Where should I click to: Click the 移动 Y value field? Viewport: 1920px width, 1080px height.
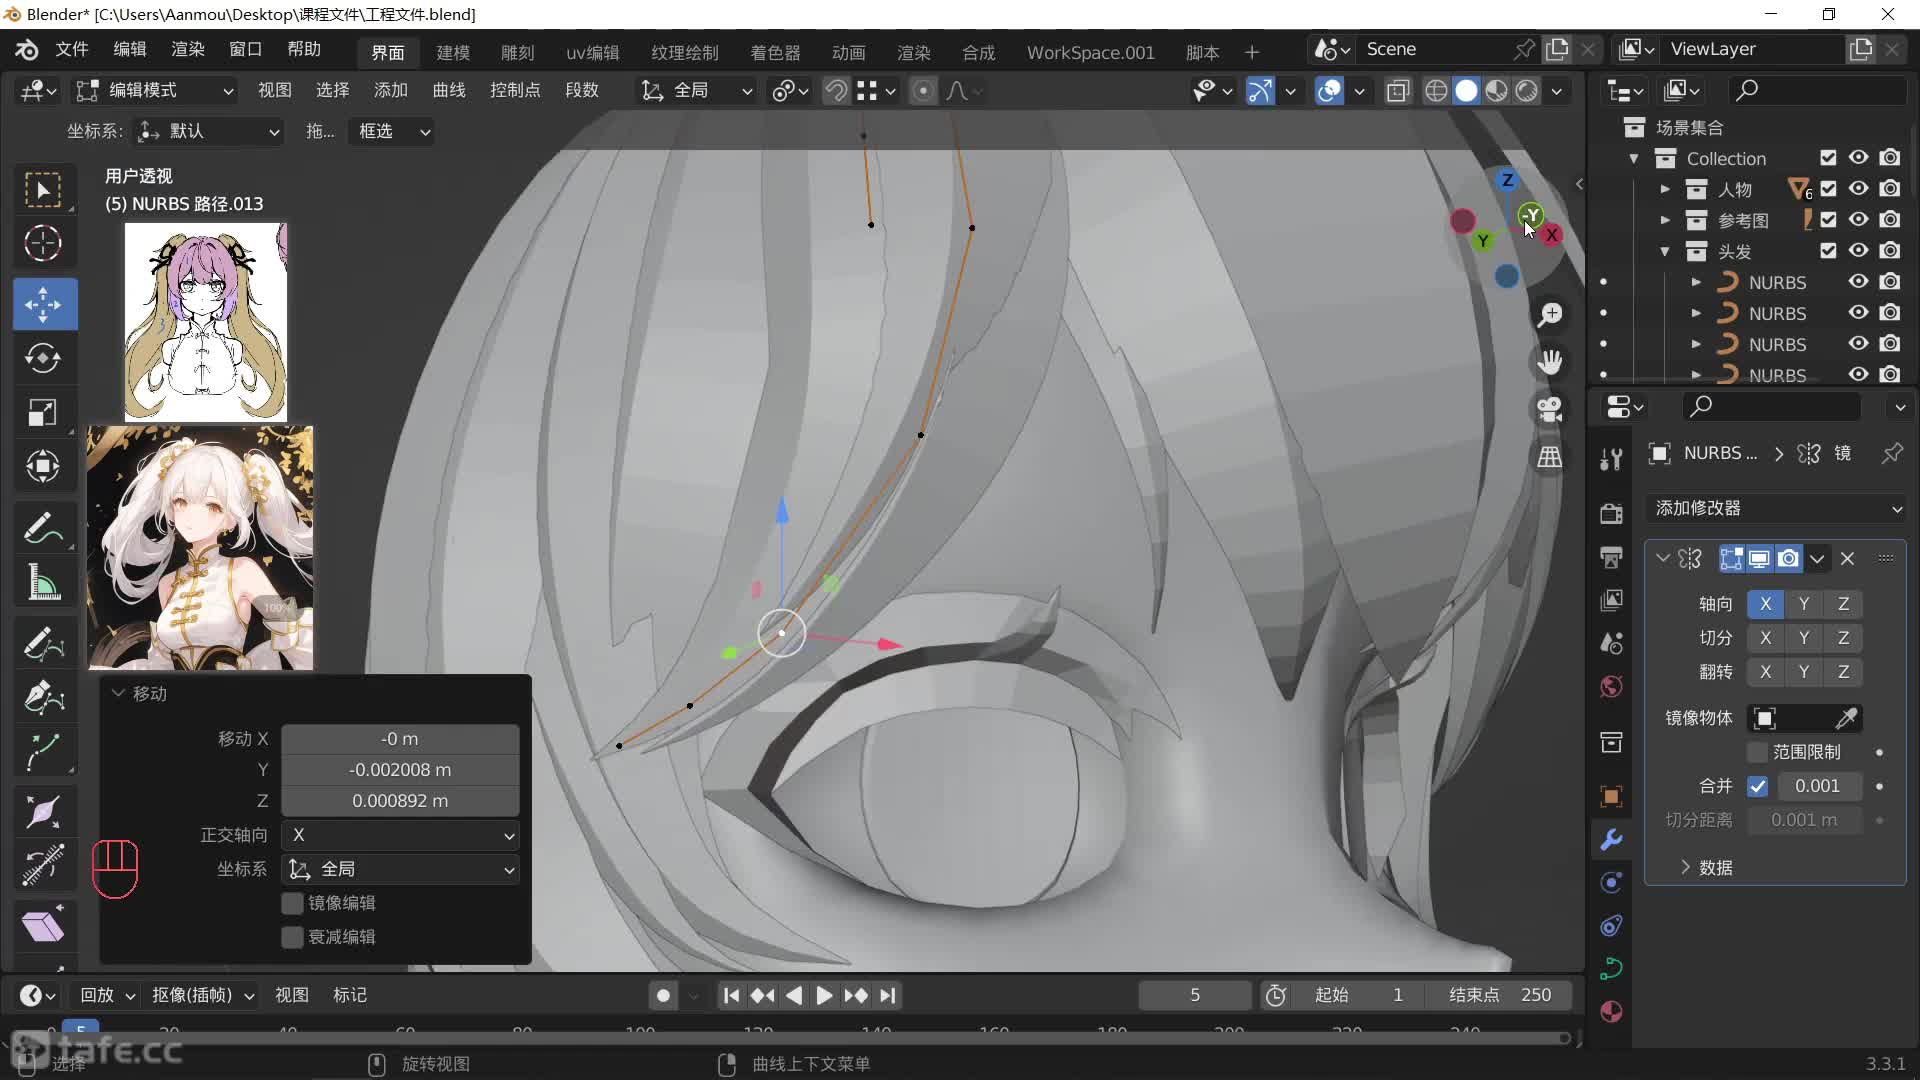tap(400, 770)
